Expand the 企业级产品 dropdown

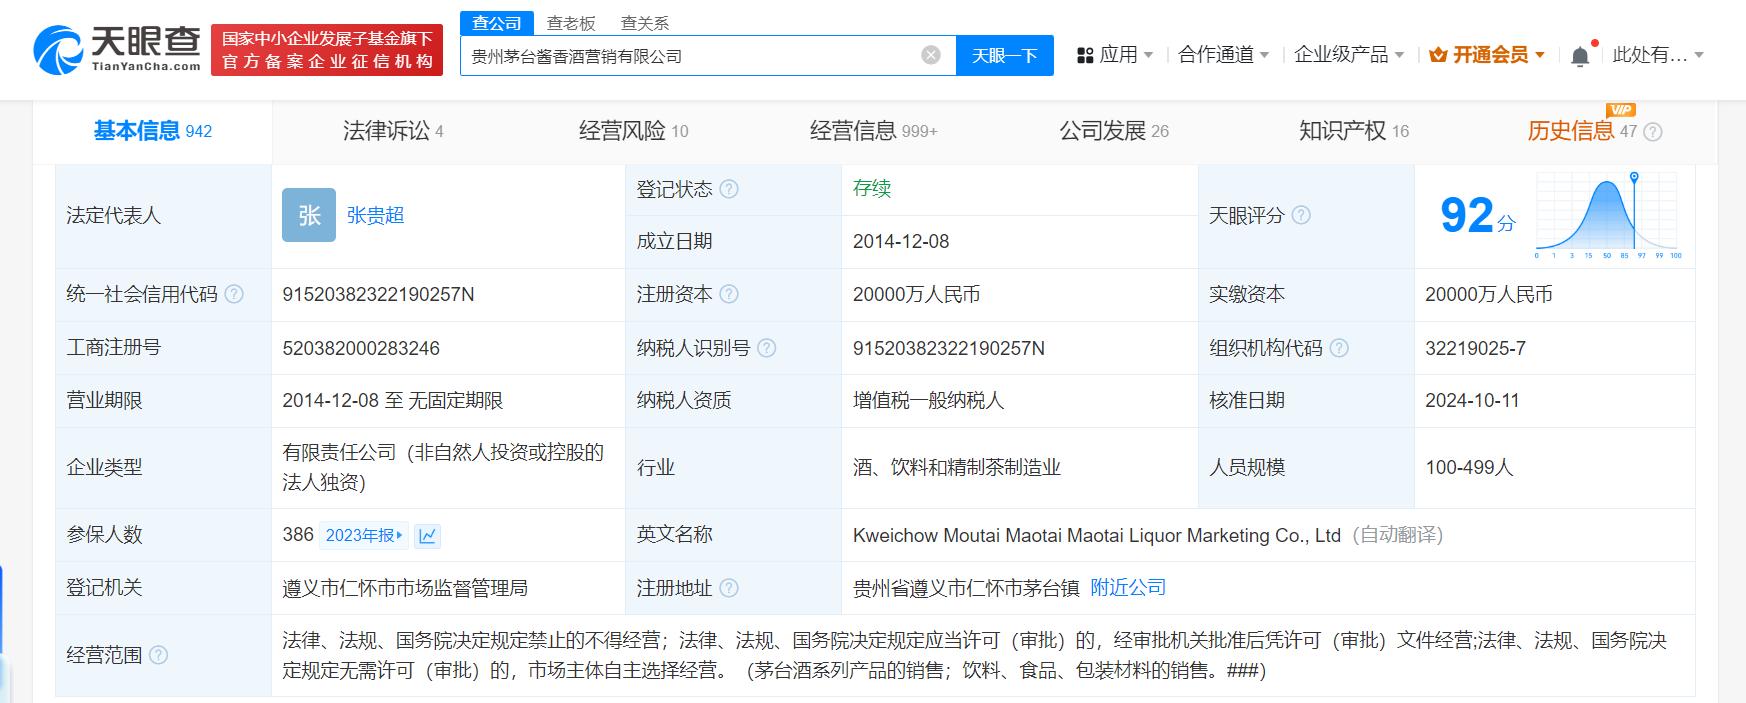[x=1348, y=55]
